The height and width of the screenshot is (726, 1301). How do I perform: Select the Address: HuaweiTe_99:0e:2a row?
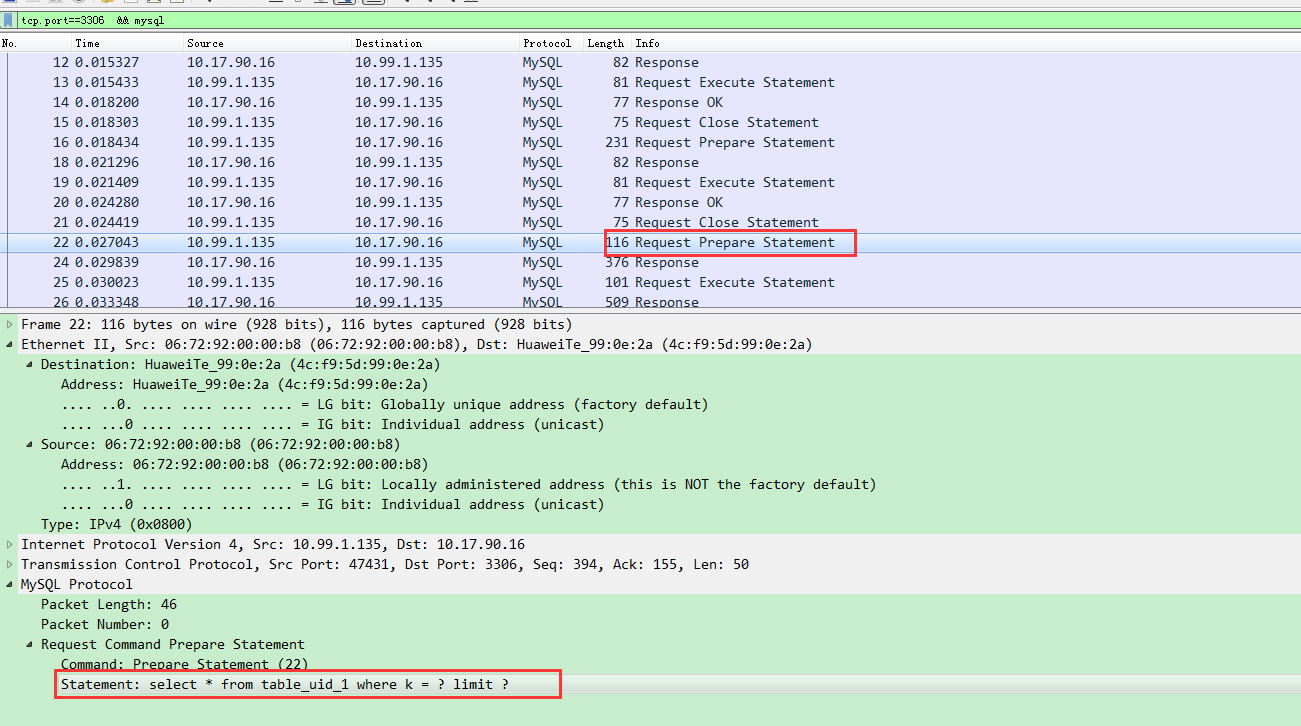(x=650, y=384)
